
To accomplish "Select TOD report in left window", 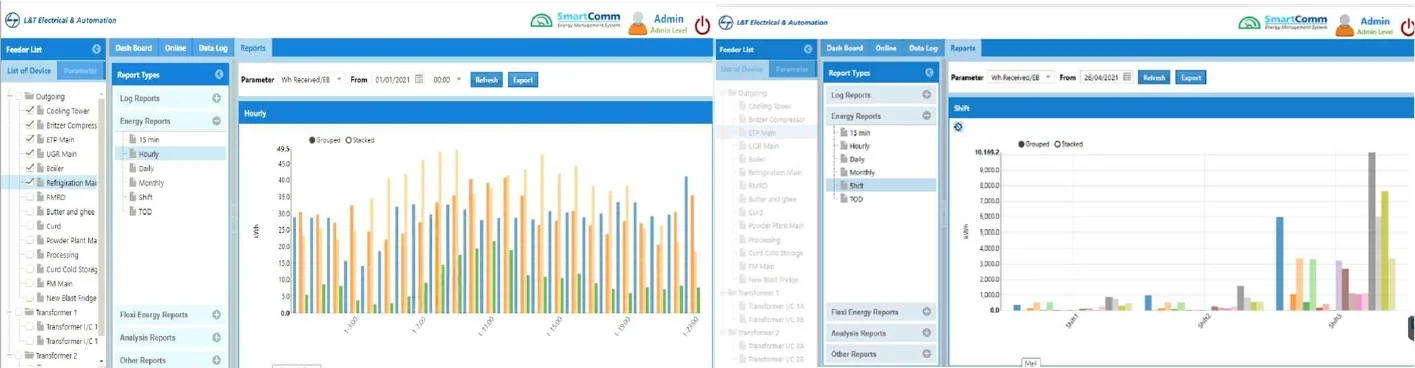I will point(145,211).
